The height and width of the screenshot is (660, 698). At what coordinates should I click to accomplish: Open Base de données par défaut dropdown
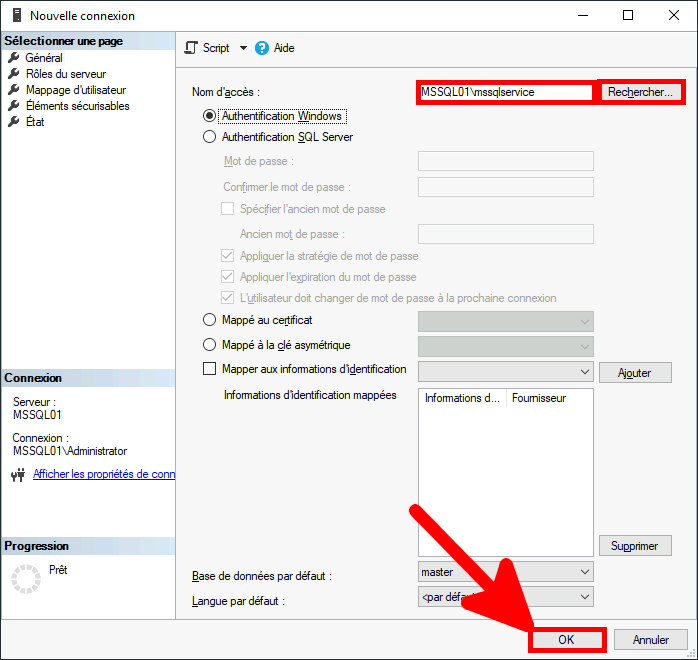(x=506, y=572)
